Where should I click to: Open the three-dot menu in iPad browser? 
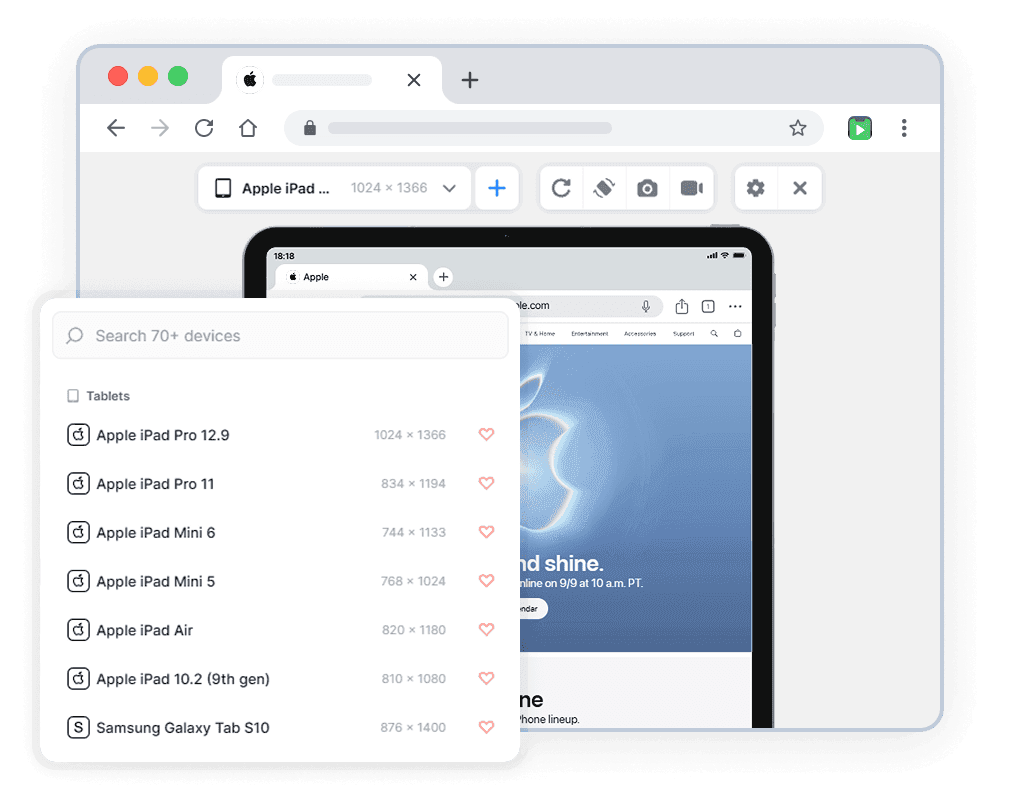pyautogui.click(x=735, y=306)
